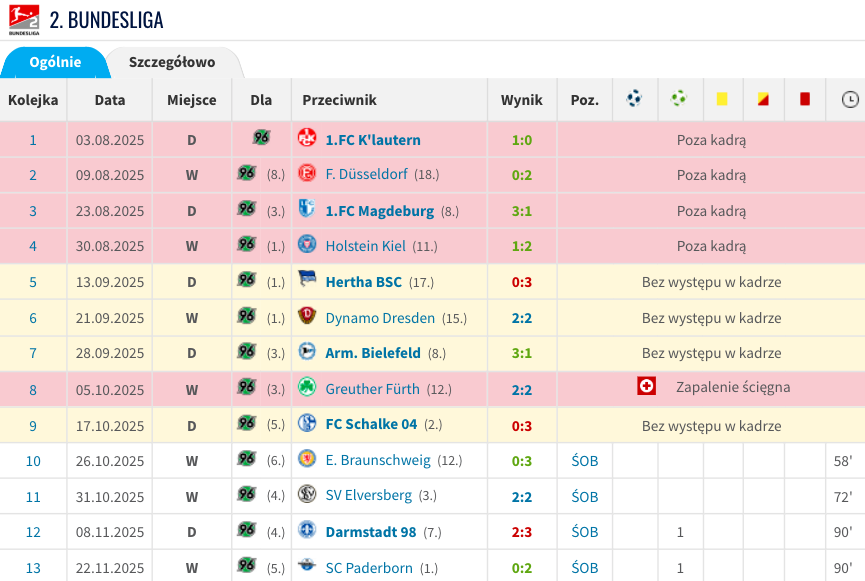Click the Dynamo Dresden club crest
This screenshot has height=581, width=865.
(x=307, y=317)
